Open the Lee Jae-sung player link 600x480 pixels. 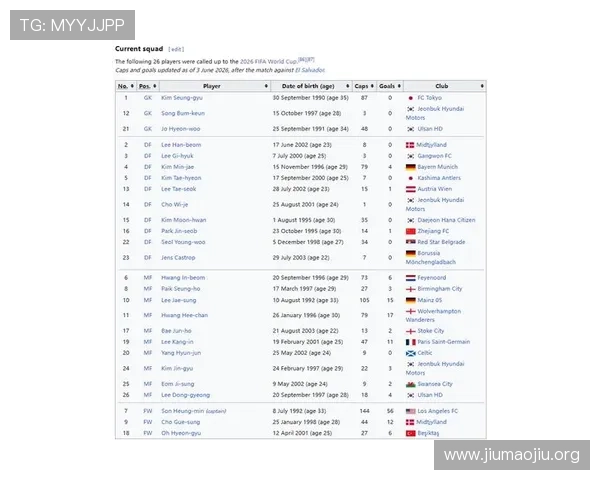pos(179,300)
